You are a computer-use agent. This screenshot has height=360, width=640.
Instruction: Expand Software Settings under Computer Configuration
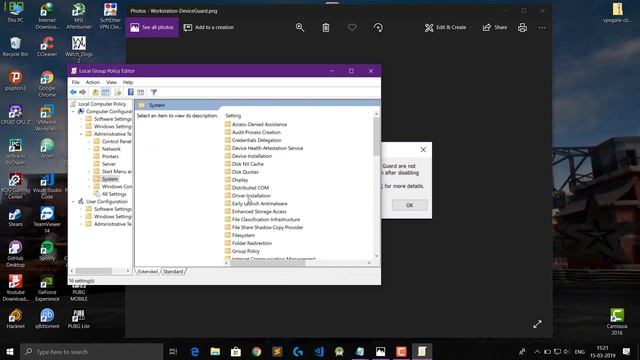(x=81, y=119)
